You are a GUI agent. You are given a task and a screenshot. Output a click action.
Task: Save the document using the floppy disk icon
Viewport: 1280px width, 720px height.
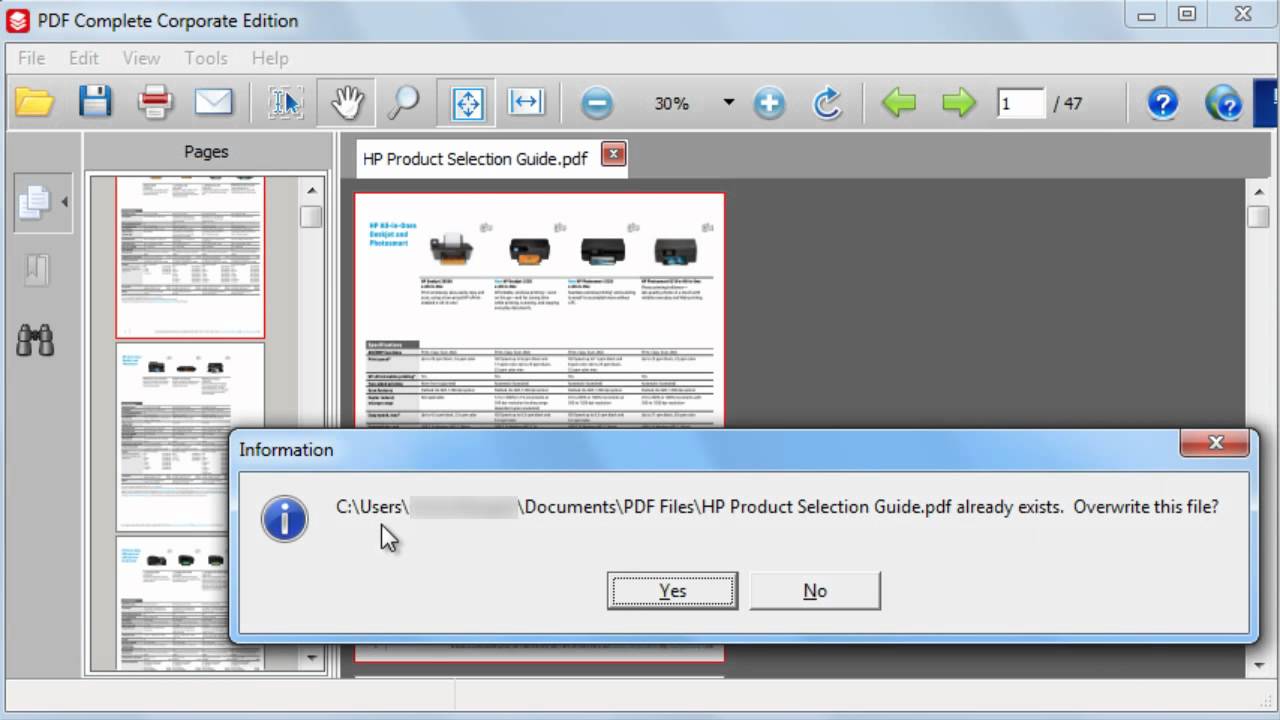coord(95,102)
